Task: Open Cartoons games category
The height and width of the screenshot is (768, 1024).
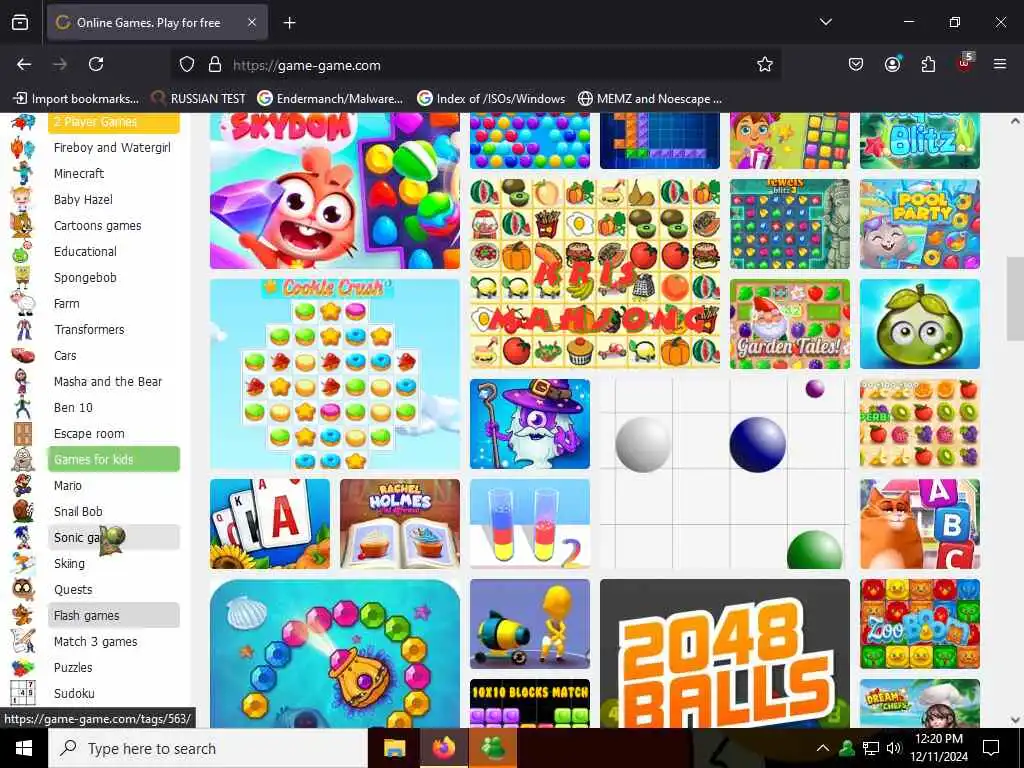Action: pos(97,226)
